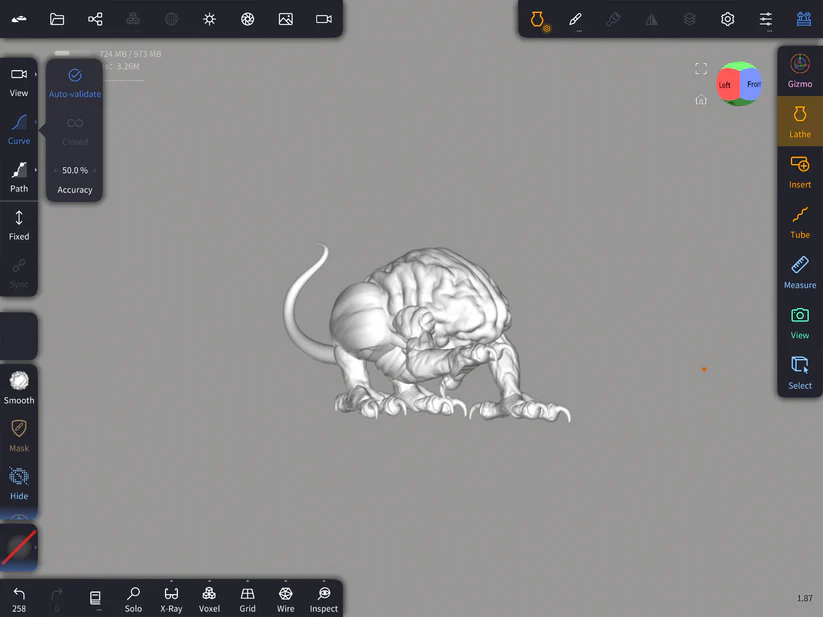Open the Nomad app logo menu
The height and width of the screenshot is (617, 823).
[x=19, y=19]
